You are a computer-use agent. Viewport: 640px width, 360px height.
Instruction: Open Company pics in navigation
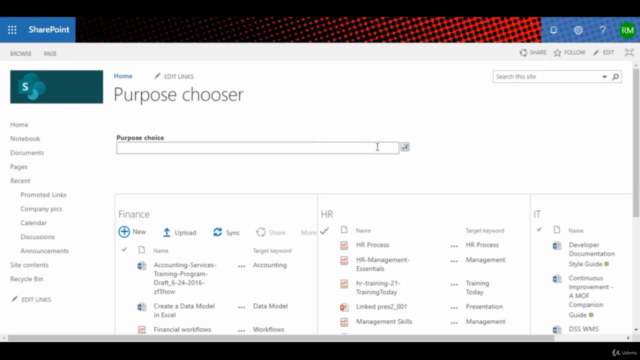41,209
